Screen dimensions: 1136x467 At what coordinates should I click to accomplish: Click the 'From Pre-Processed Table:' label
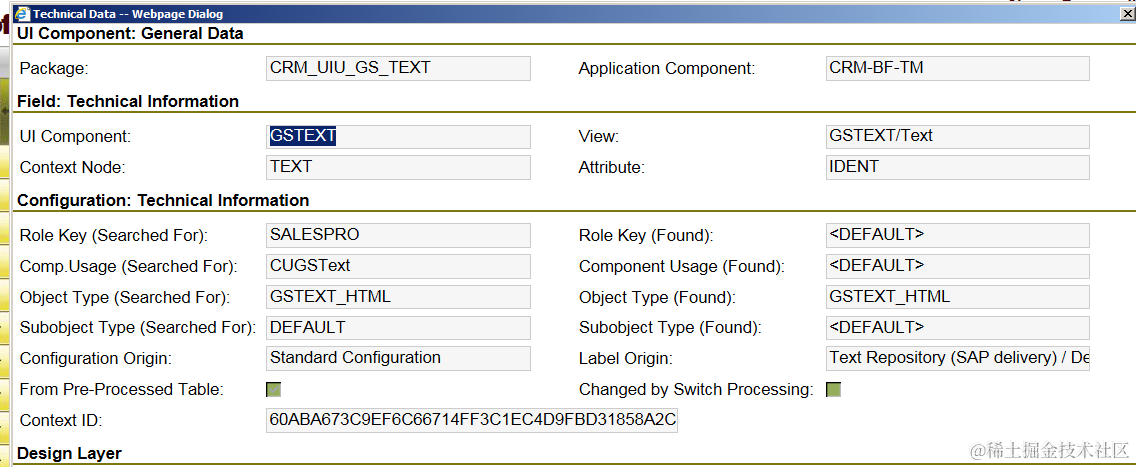[x=122, y=390]
